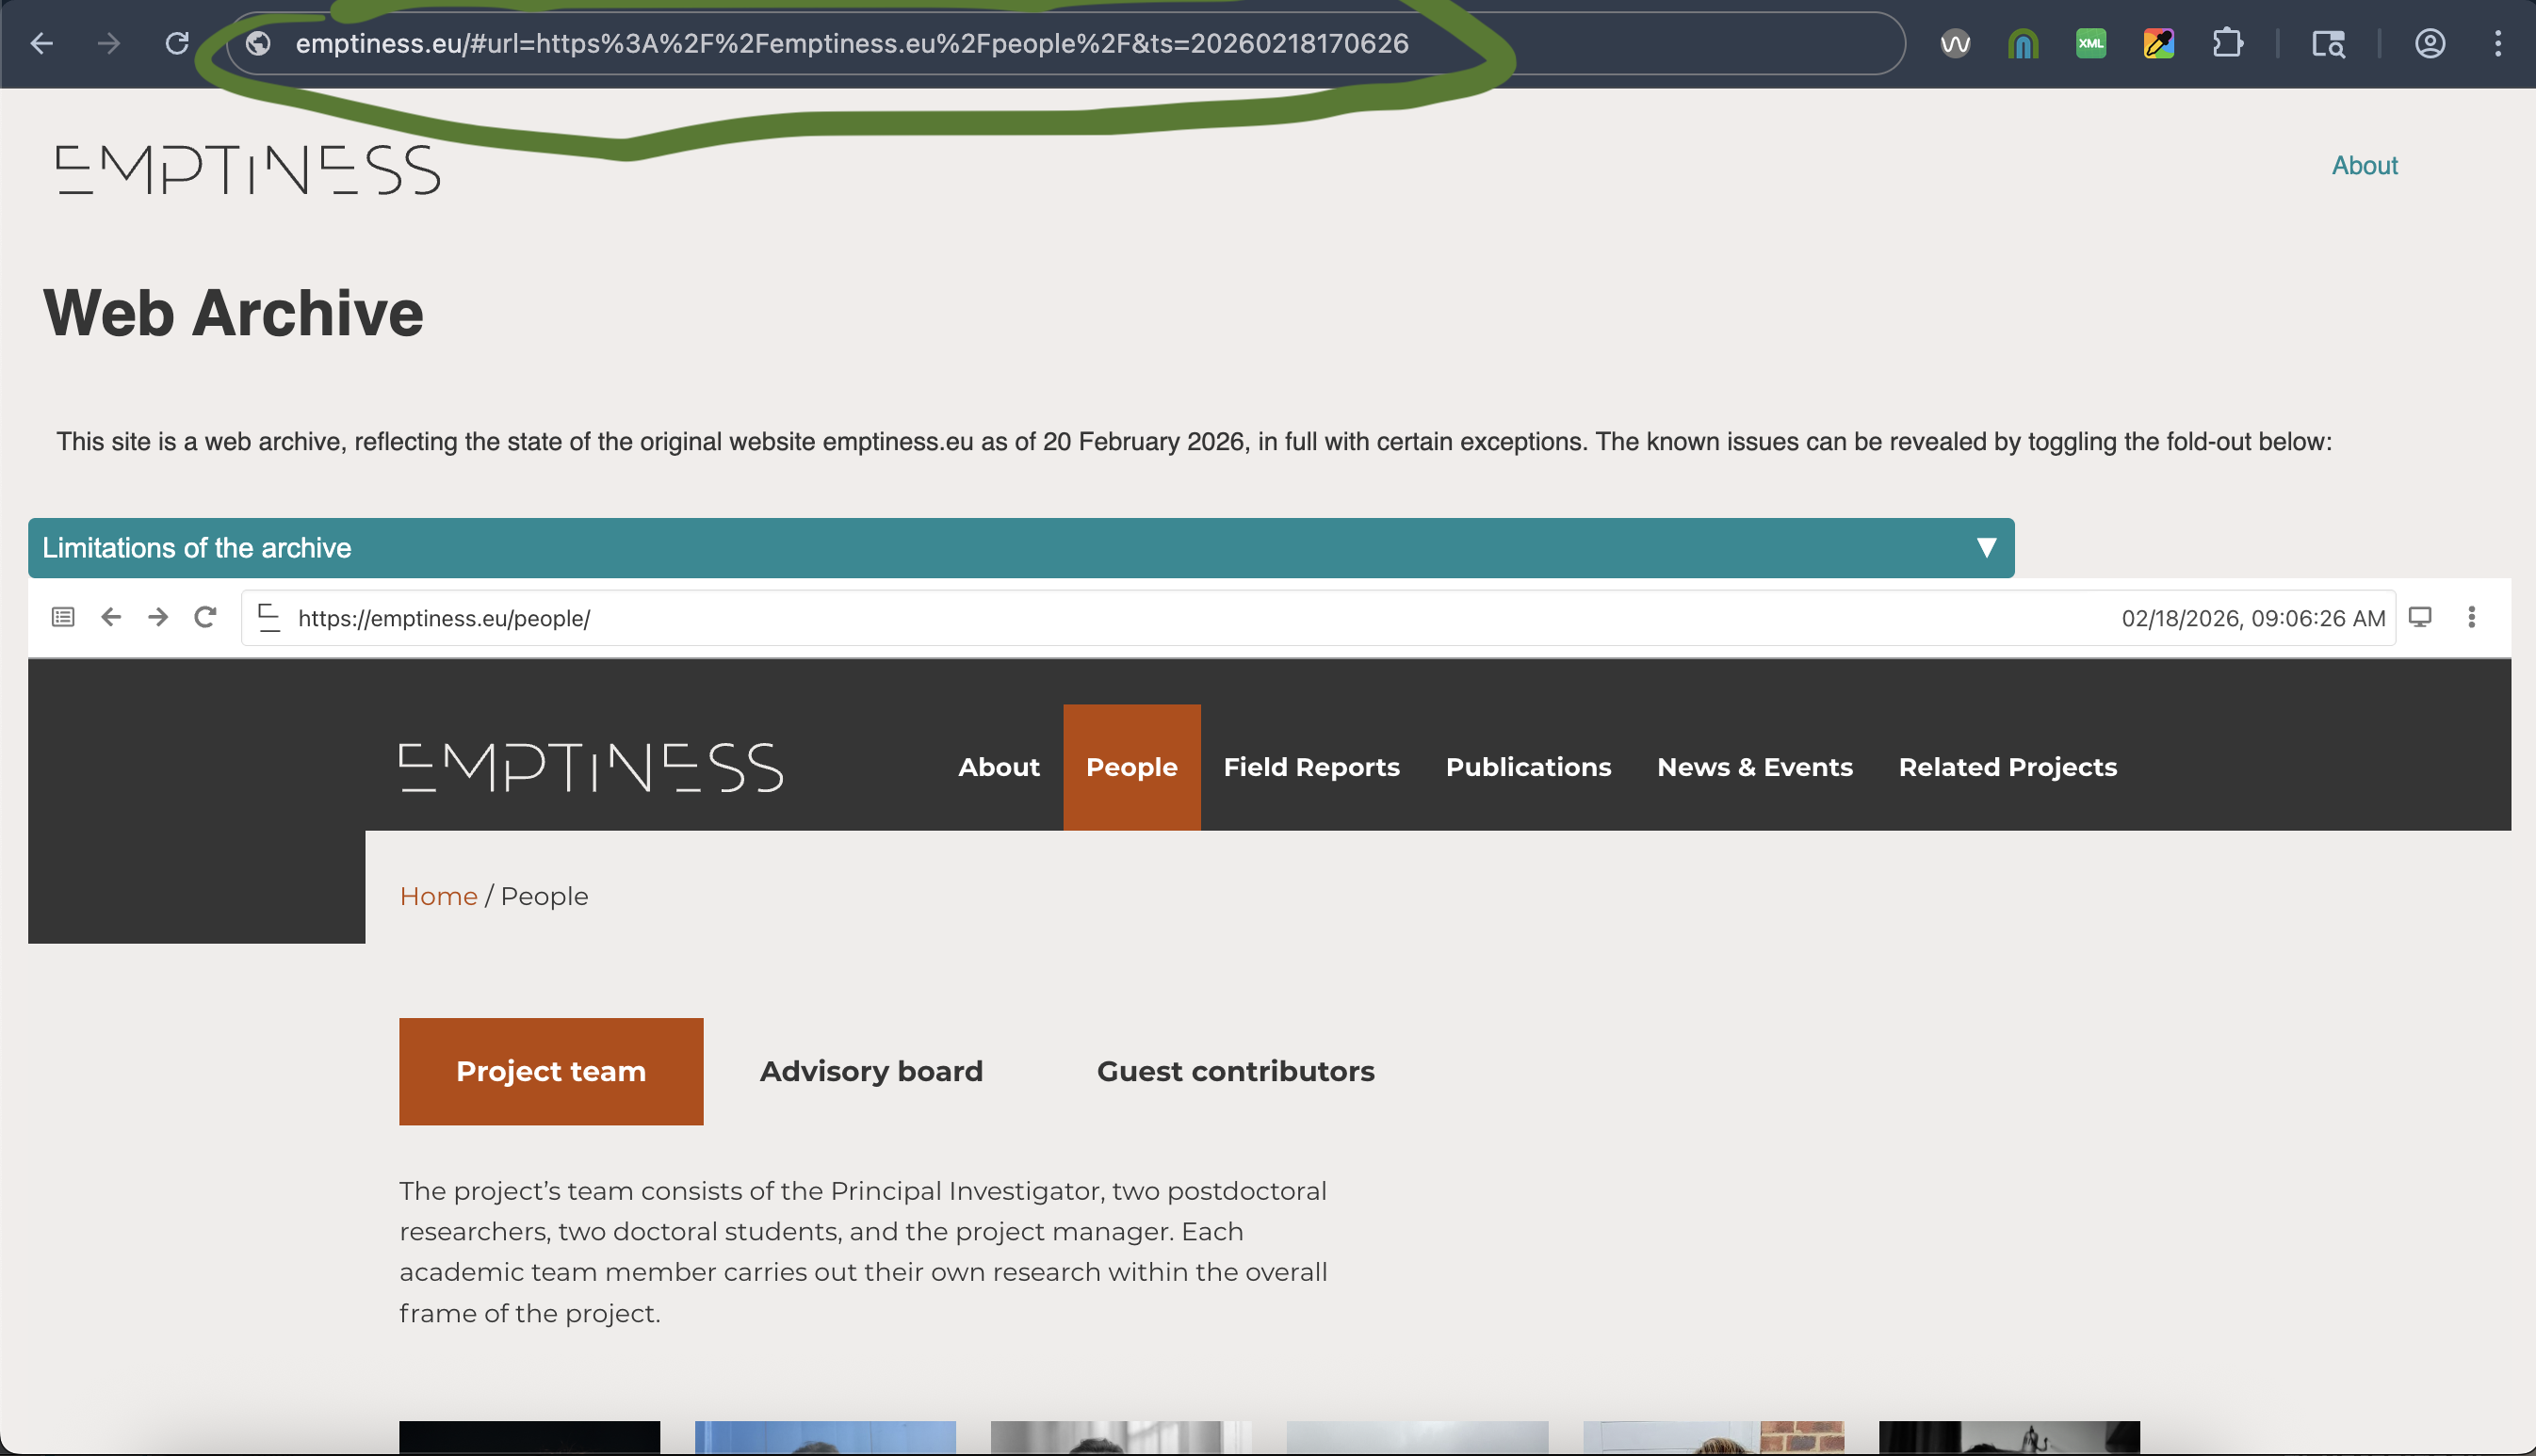Click the Home breadcrumb link
This screenshot has height=1456, width=2536.
(x=438, y=896)
